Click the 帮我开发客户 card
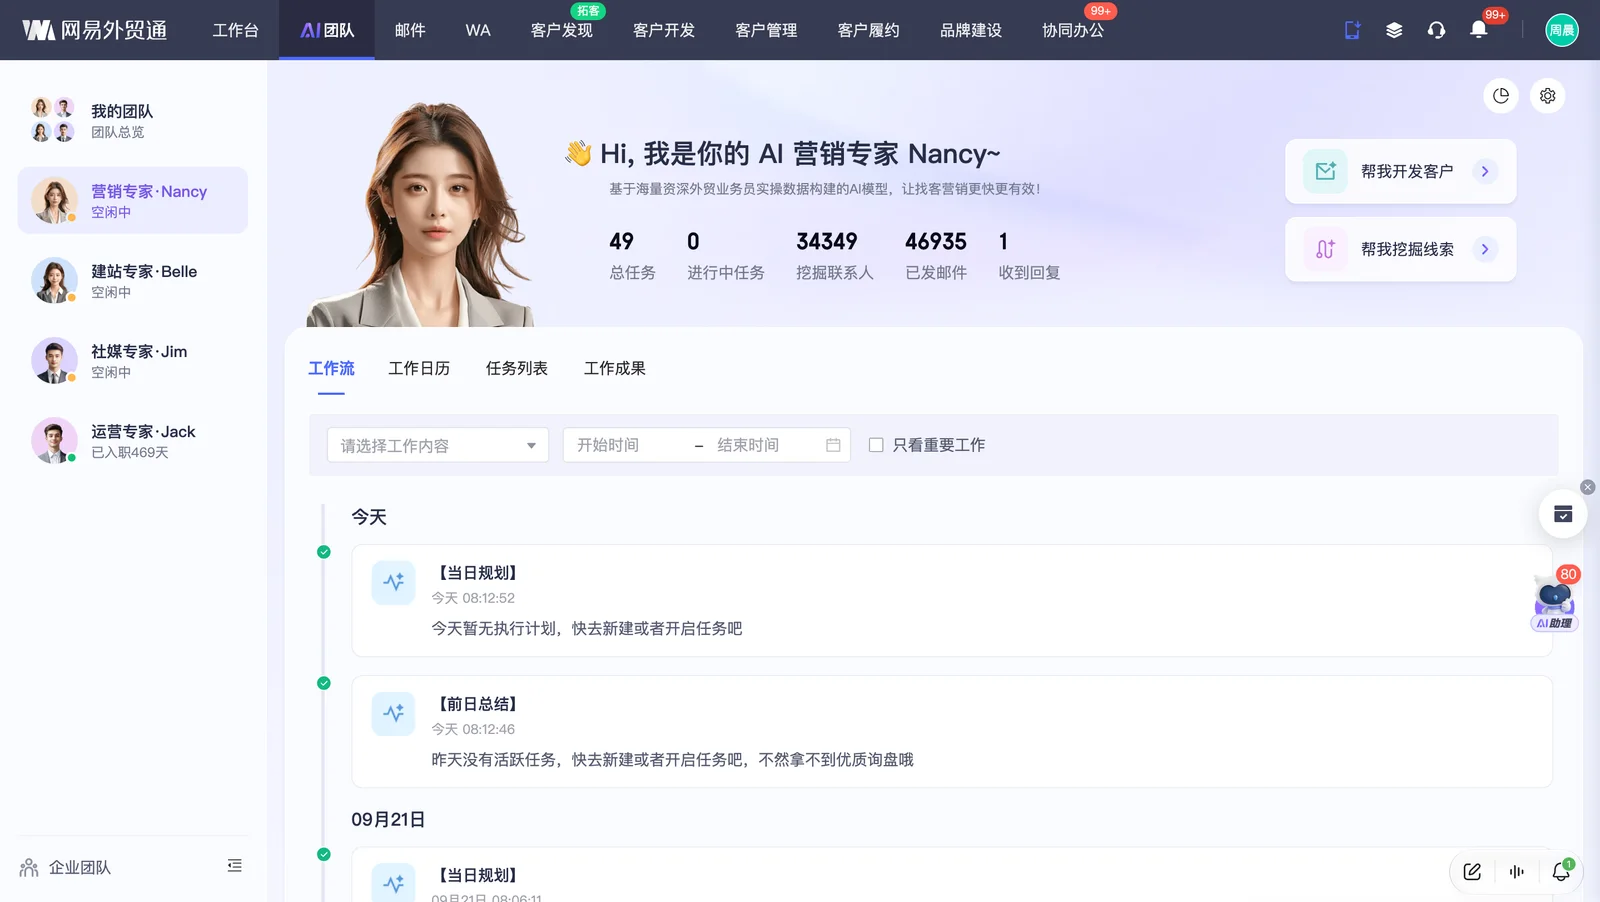This screenshot has height=902, width=1600. click(1400, 171)
